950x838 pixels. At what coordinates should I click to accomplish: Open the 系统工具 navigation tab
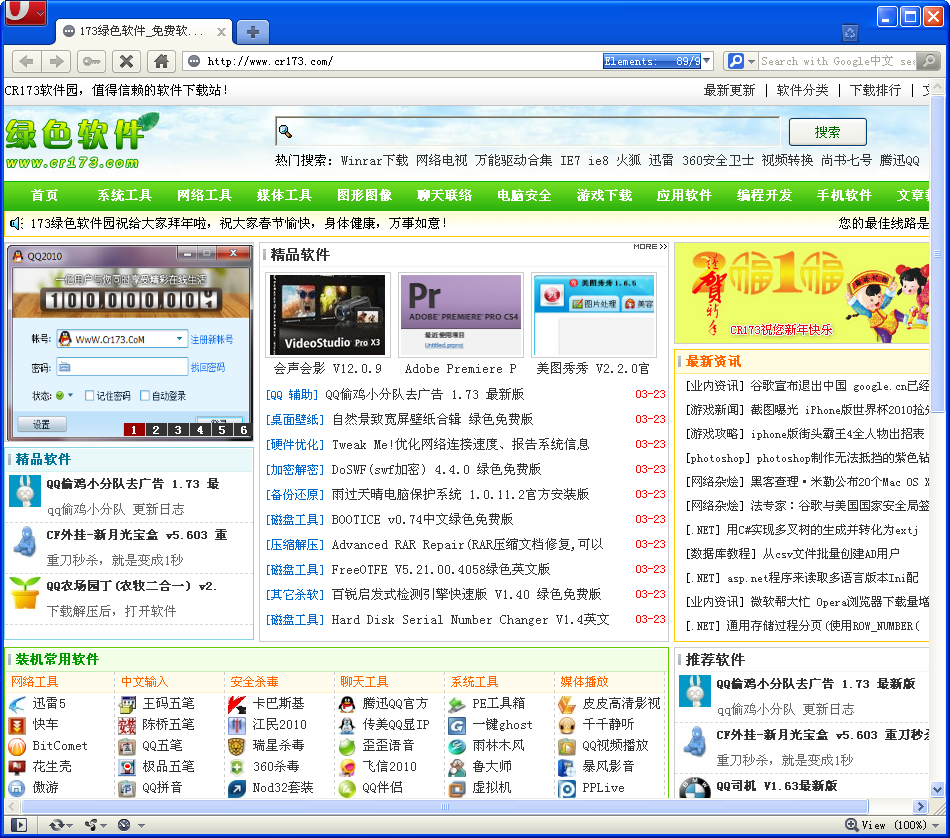pyautogui.click(x=124, y=195)
